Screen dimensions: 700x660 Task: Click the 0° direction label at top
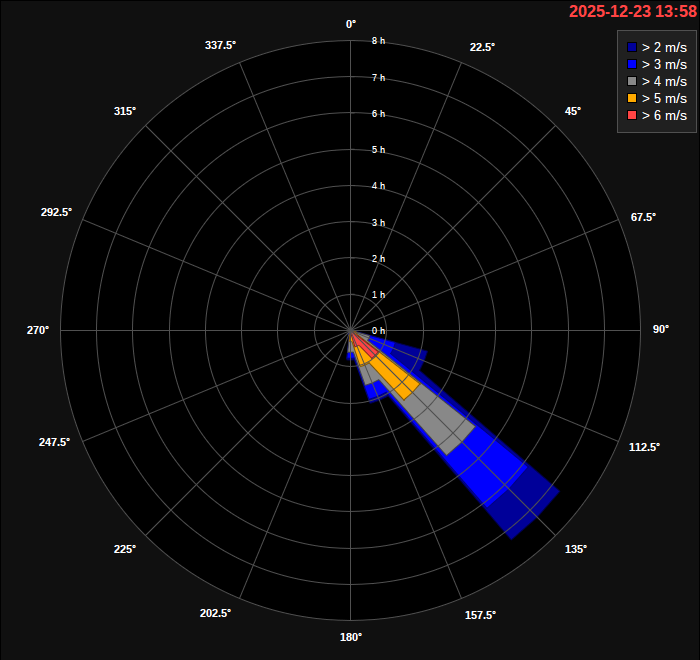tap(351, 23)
